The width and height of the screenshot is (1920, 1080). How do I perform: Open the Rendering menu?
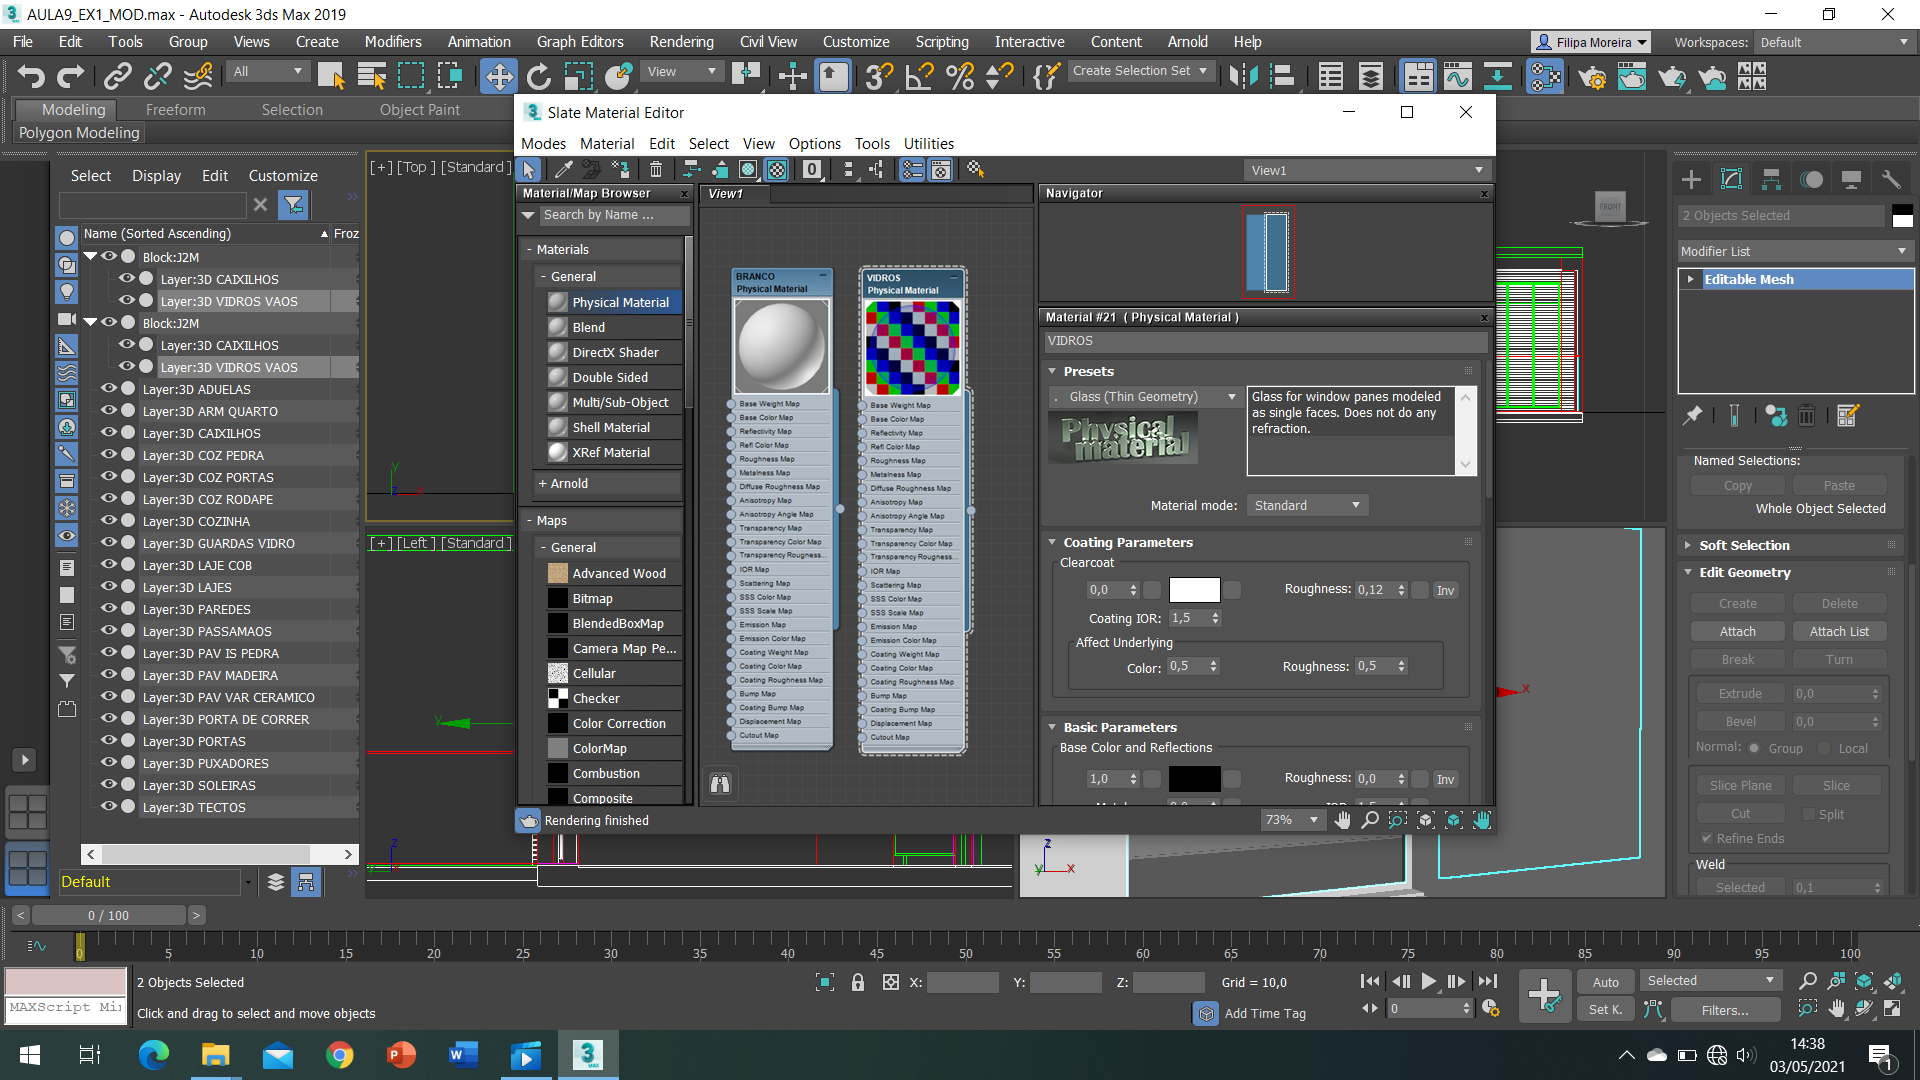(681, 42)
